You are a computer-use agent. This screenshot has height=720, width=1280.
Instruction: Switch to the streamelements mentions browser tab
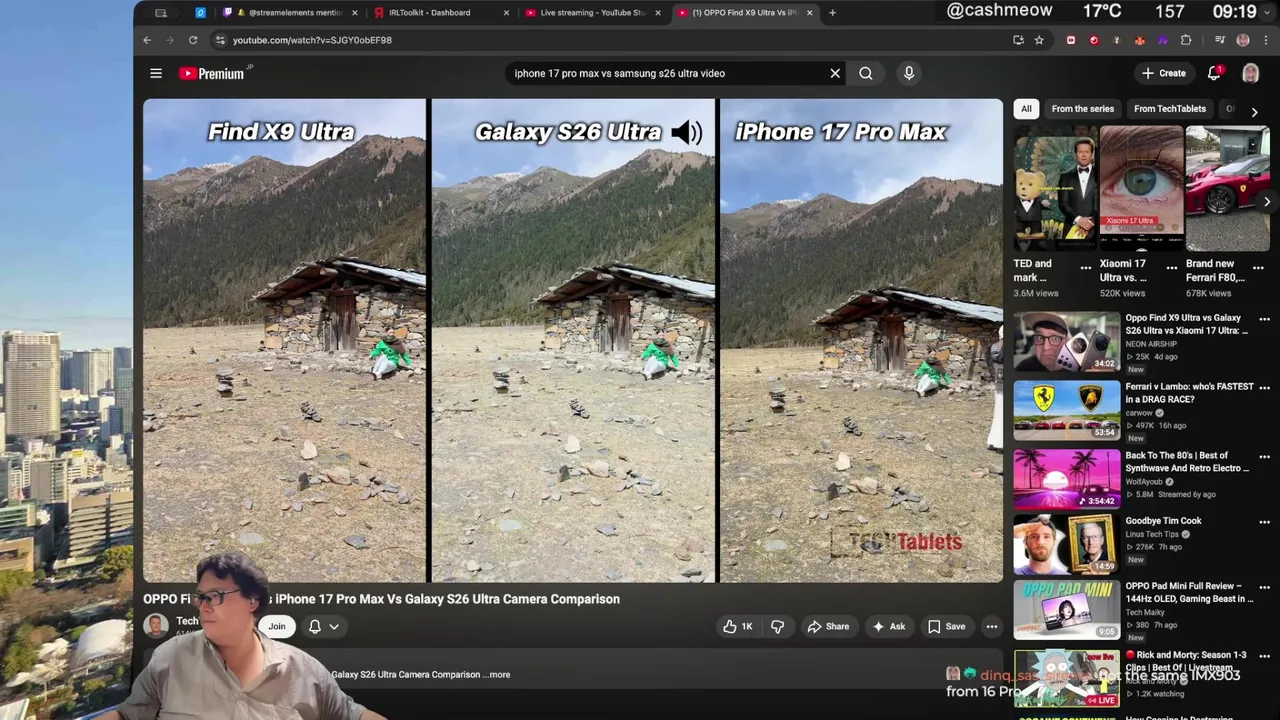tap(292, 13)
